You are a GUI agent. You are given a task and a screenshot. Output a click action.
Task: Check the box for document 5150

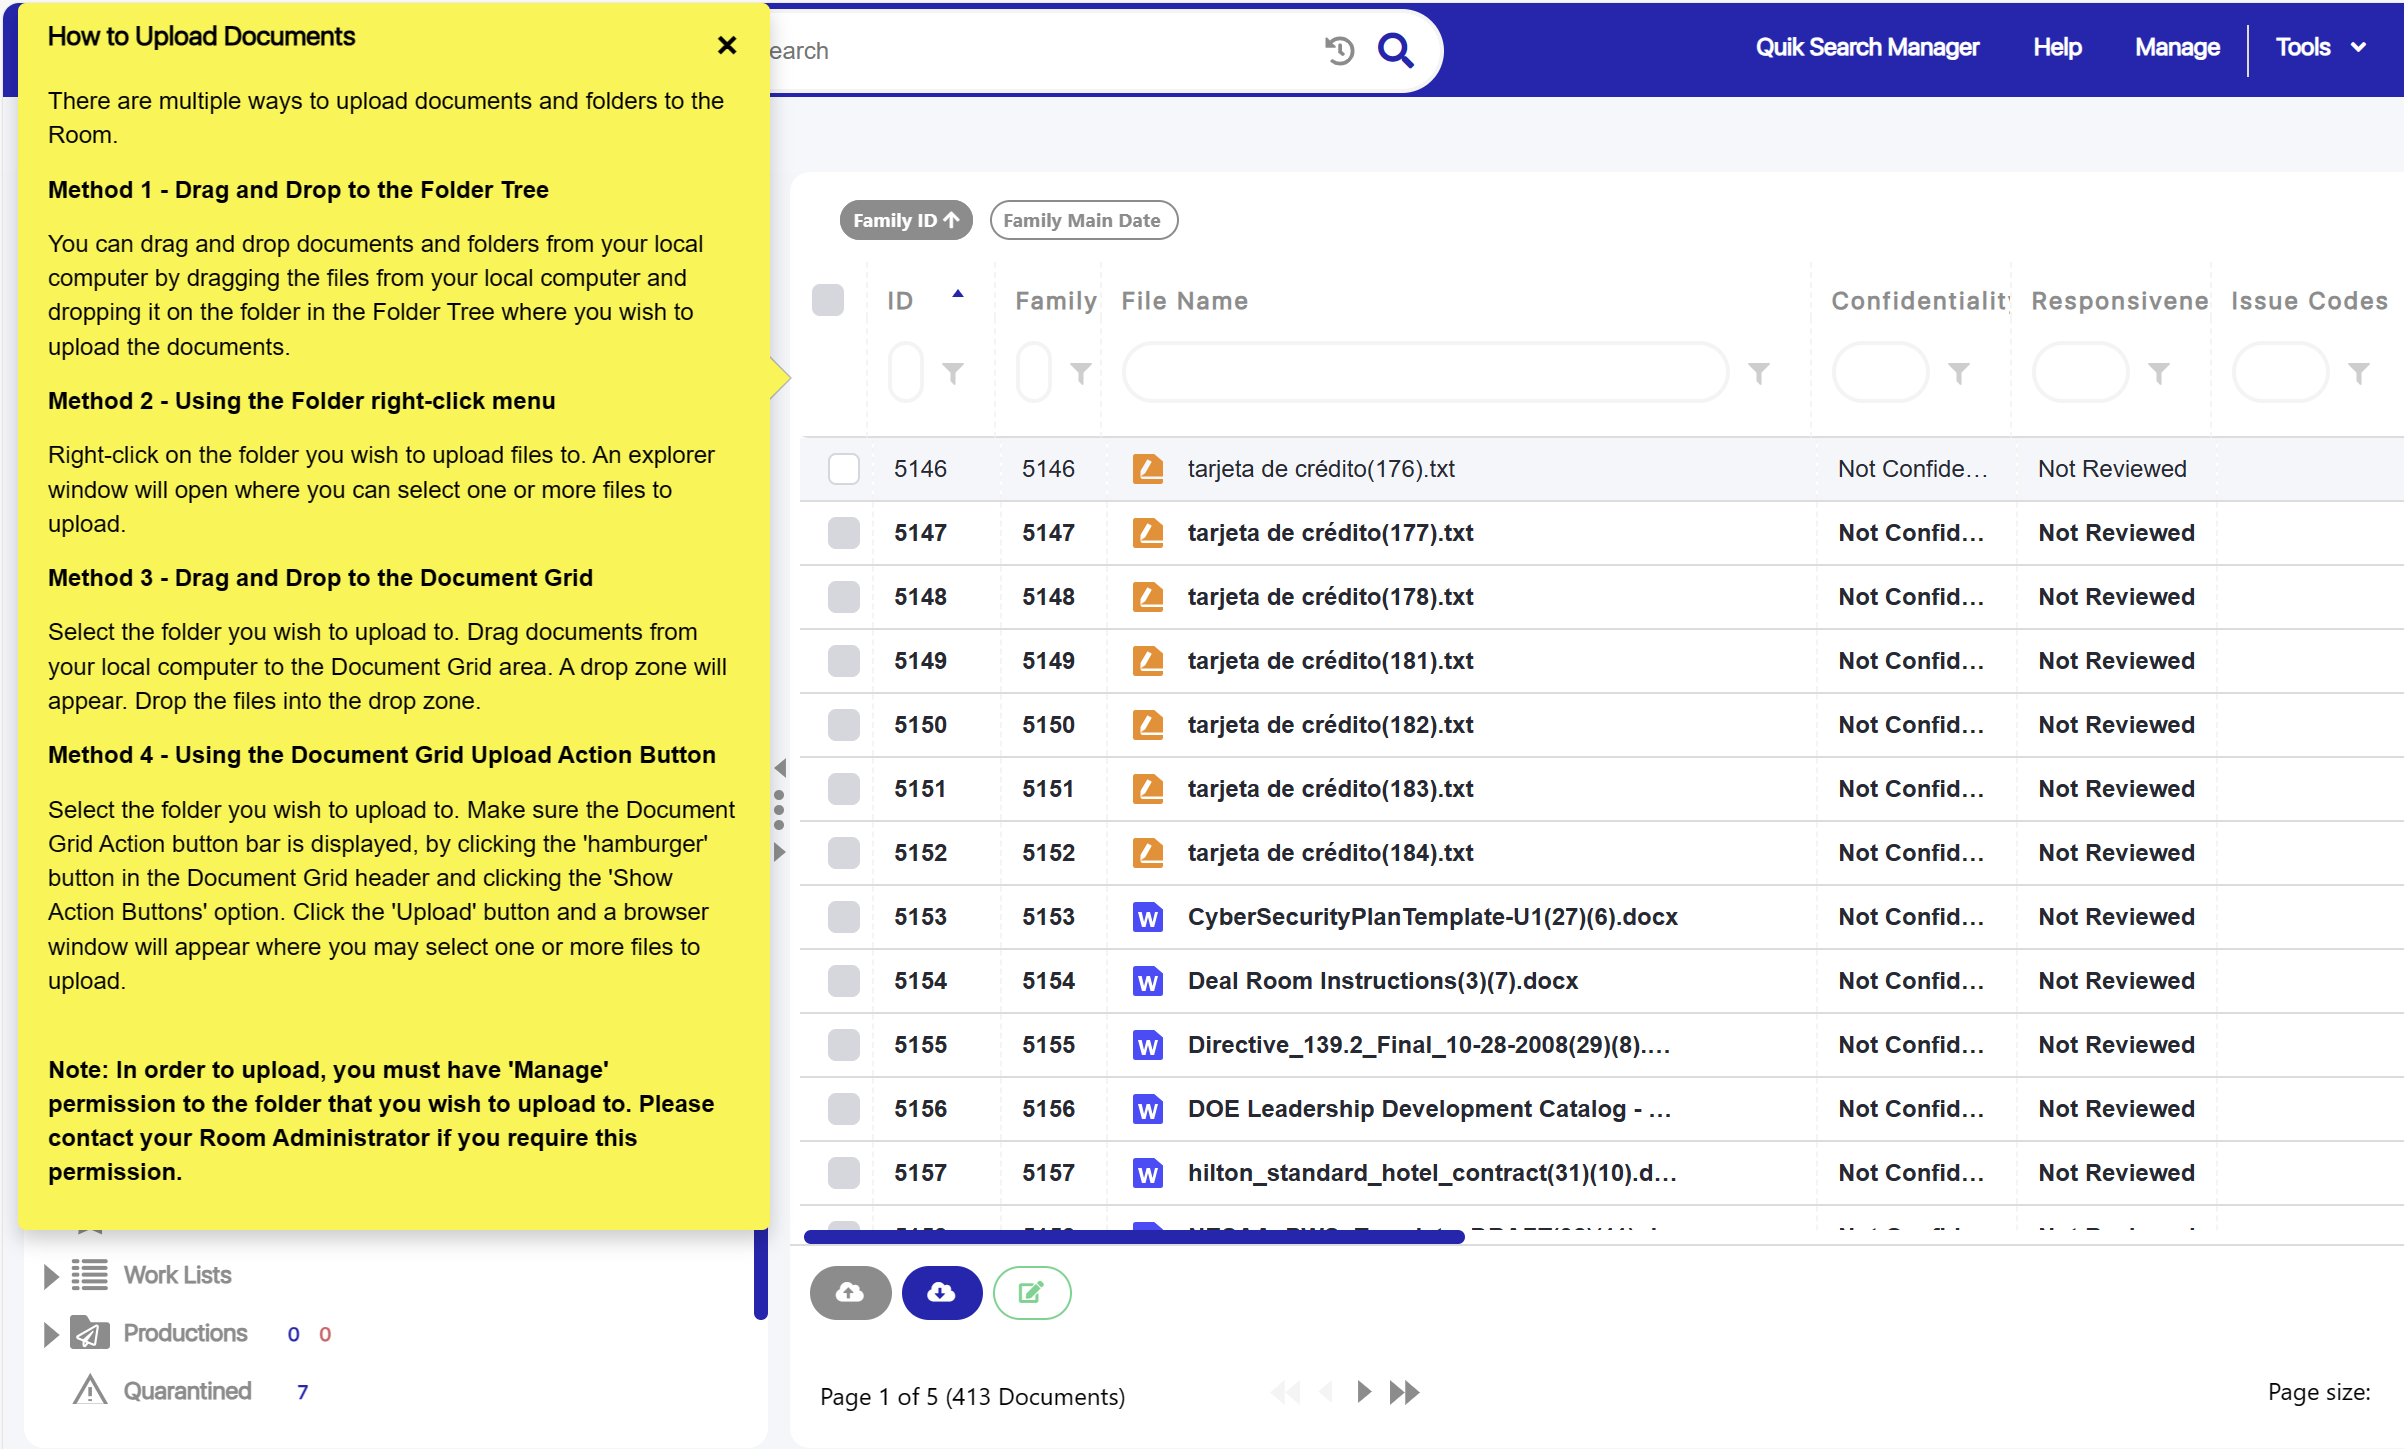tap(843, 724)
